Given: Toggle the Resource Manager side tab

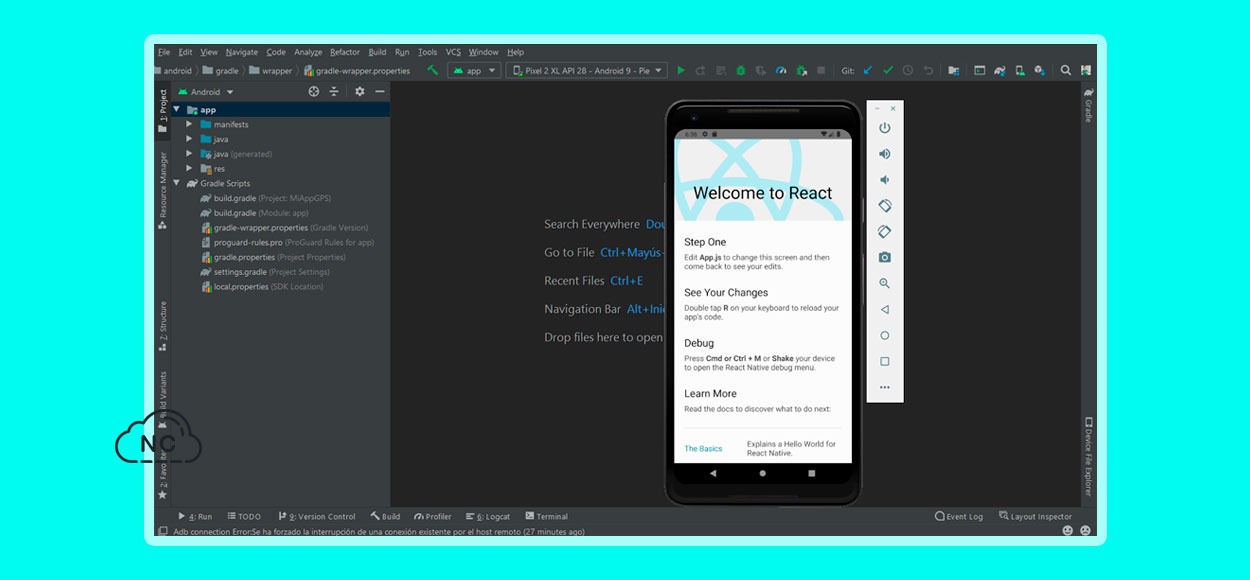Looking at the screenshot, I should tap(163, 191).
